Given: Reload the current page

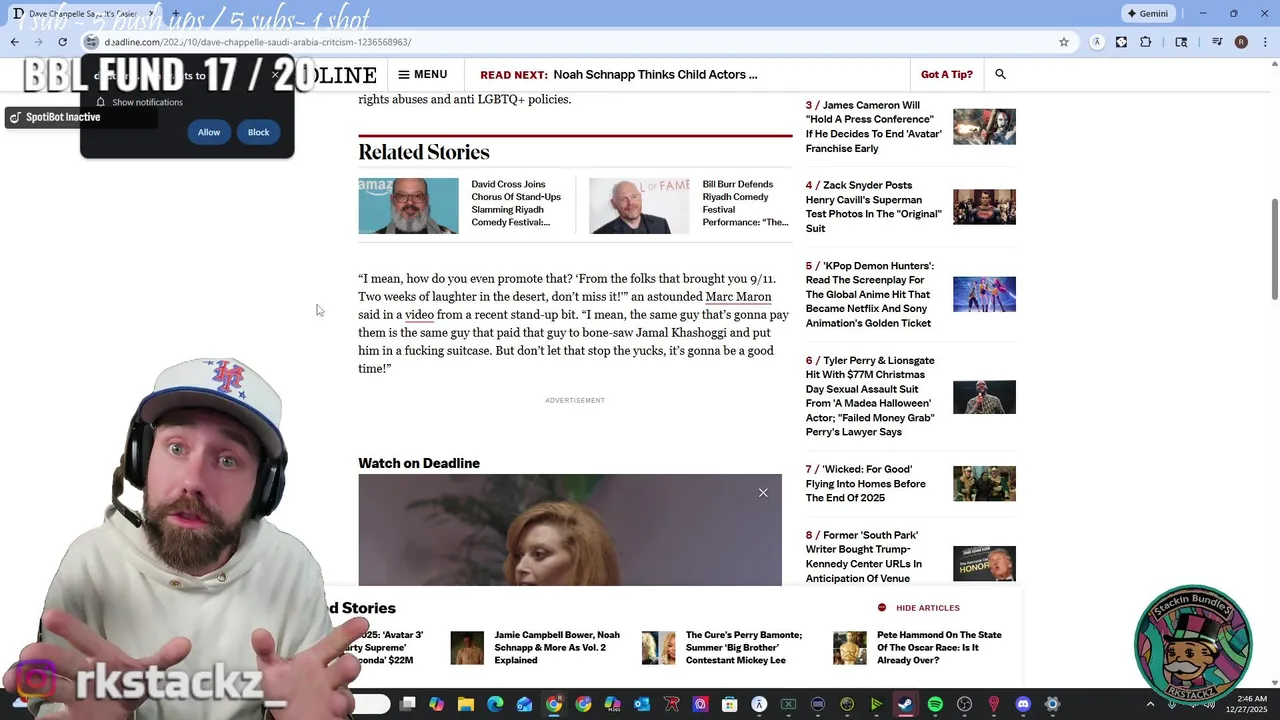Looking at the screenshot, I should 62,42.
